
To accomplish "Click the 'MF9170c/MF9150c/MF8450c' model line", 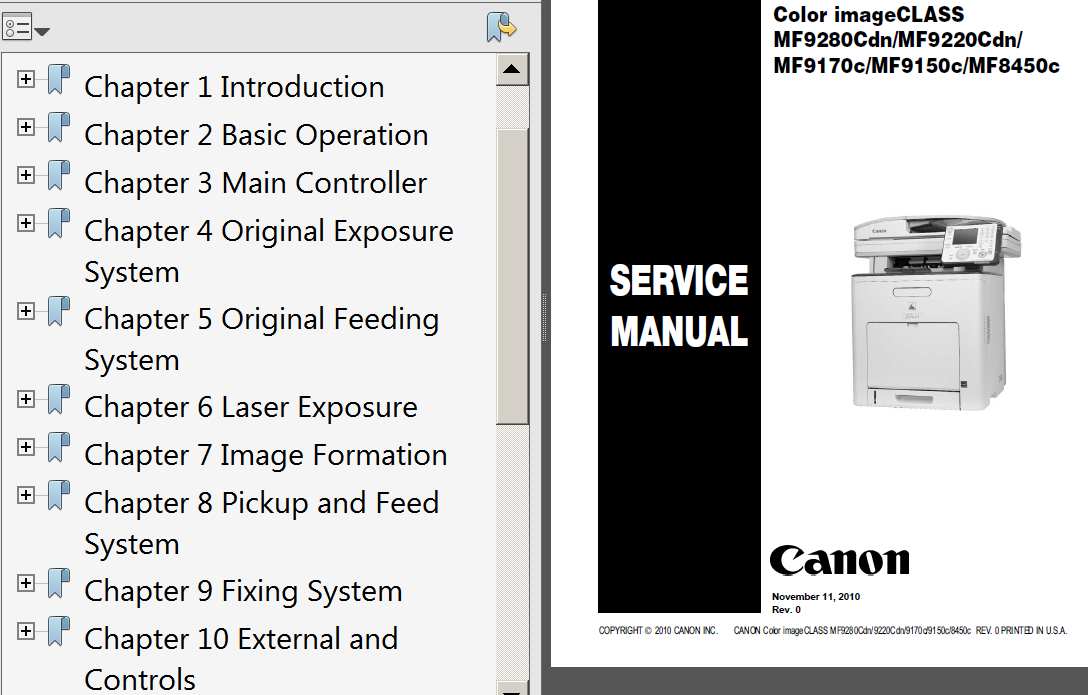I will 916,66.
